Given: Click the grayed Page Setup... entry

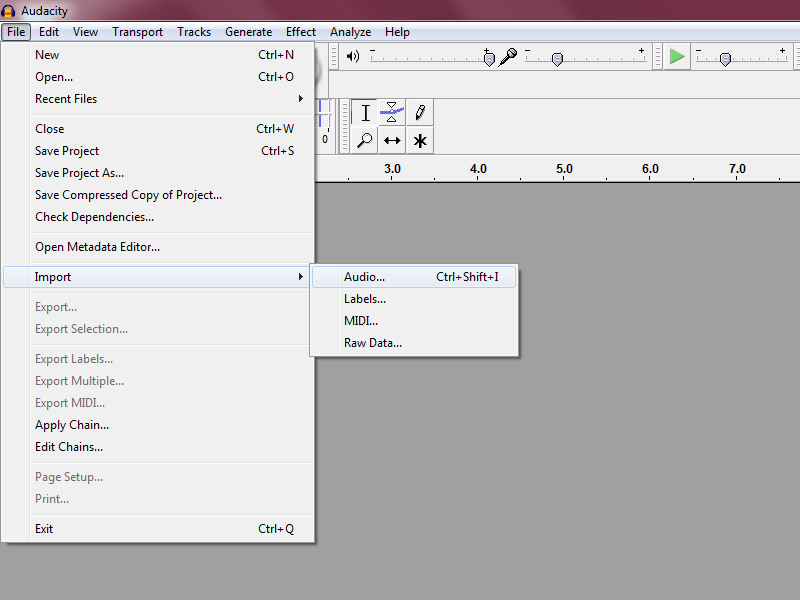Looking at the screenshot, I should (158, 477).
